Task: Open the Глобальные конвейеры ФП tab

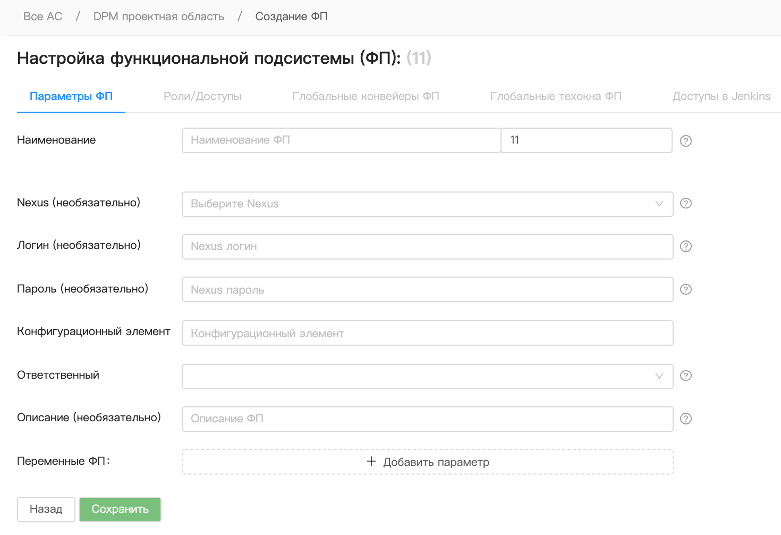Action: tap(365, 97)
